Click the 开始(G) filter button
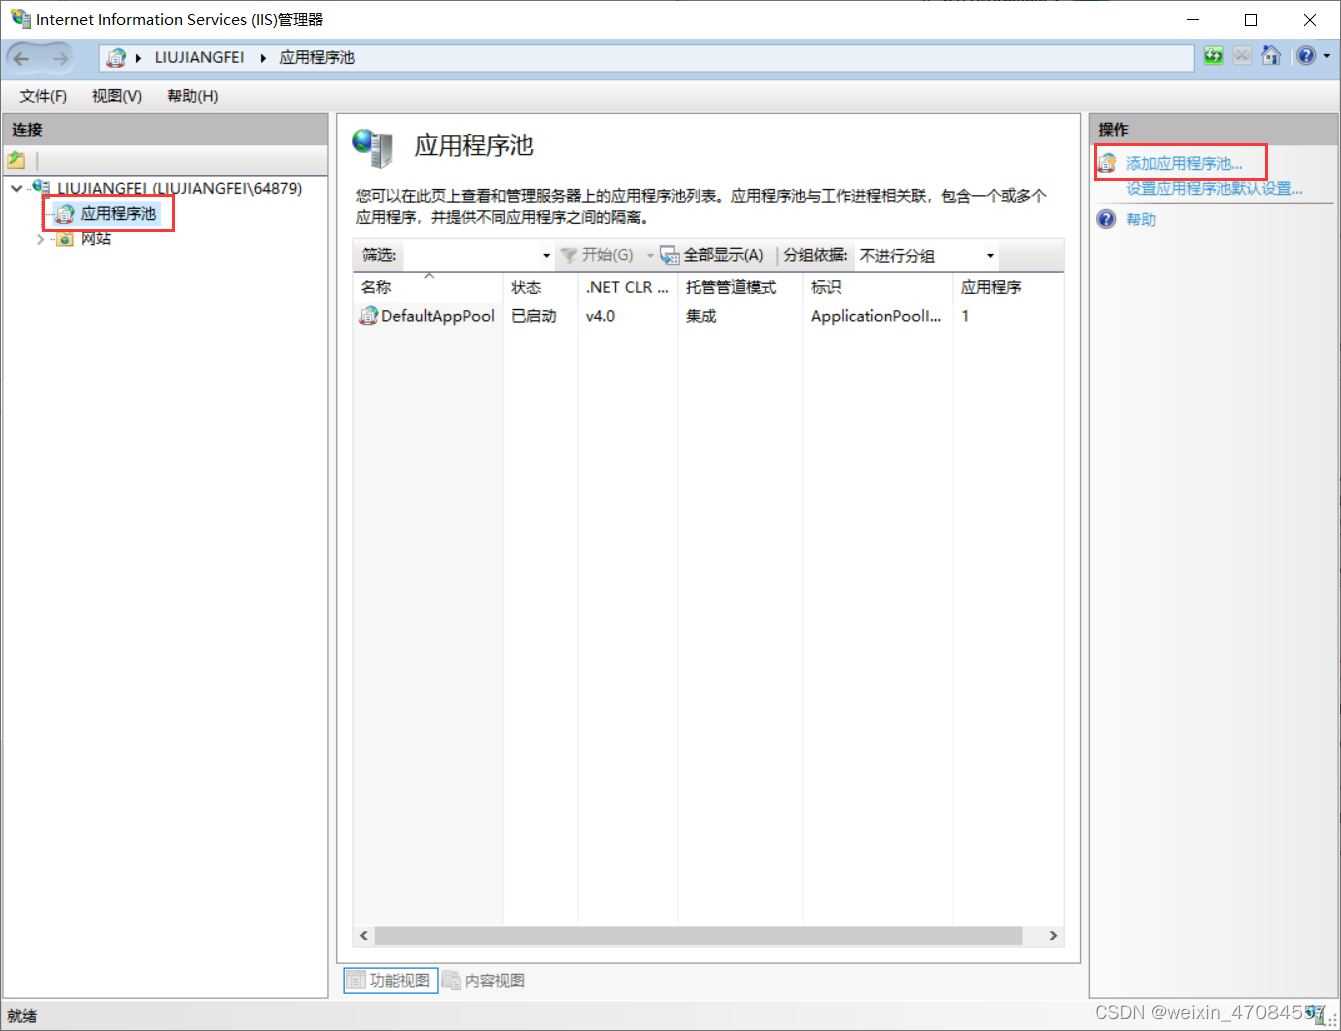The image size is (1341, 1031). (597, 255)
